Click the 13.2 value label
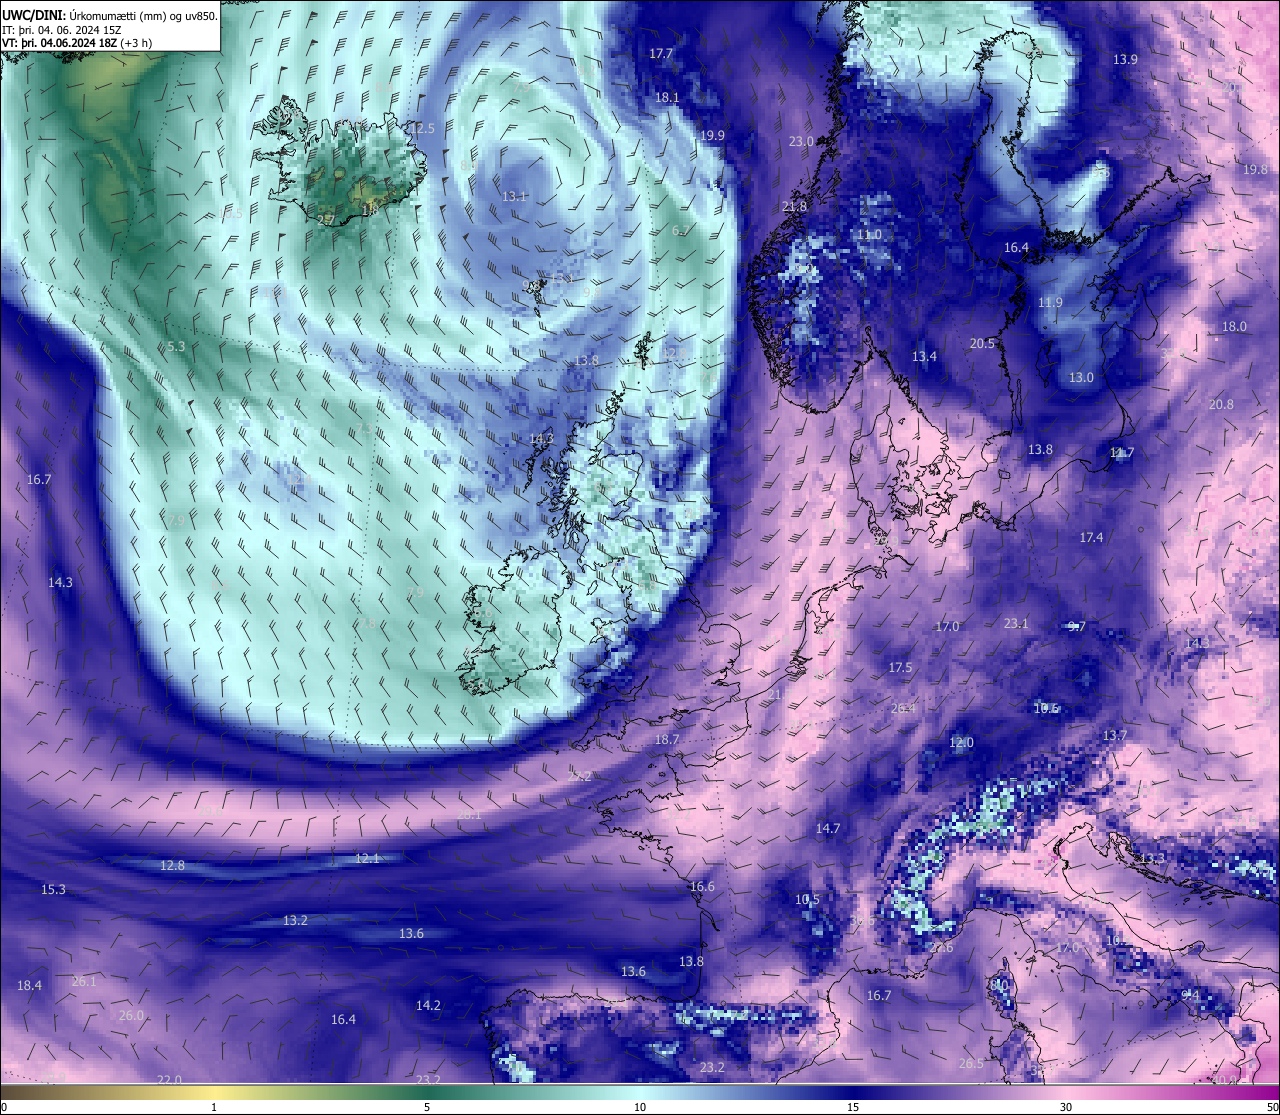This screenshot has width=1280, height=1115. pyautogui.click(x=295, y=921)
